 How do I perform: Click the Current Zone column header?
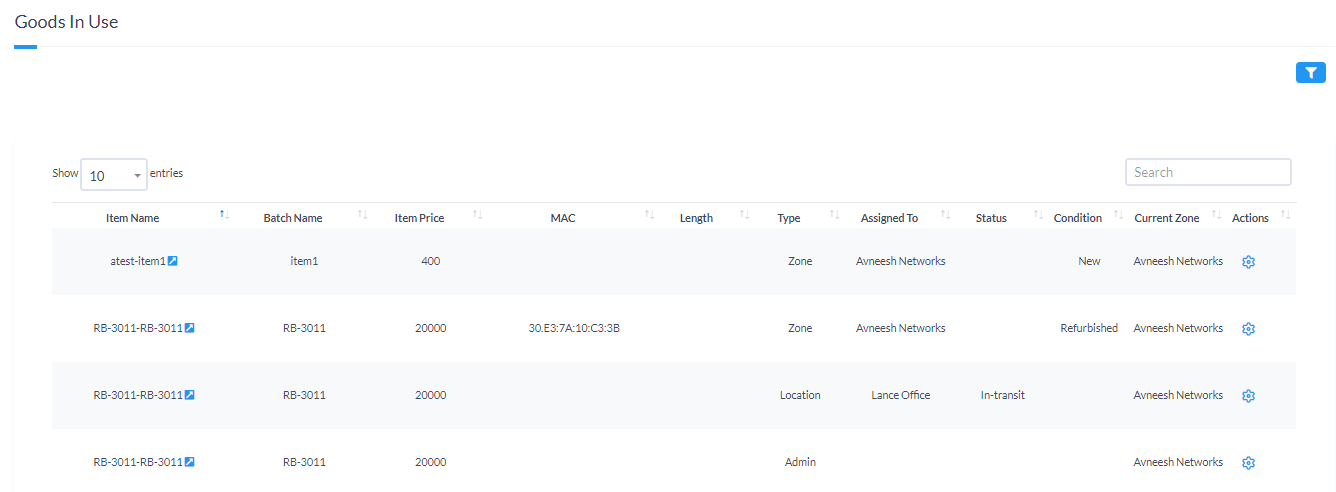1166,218
